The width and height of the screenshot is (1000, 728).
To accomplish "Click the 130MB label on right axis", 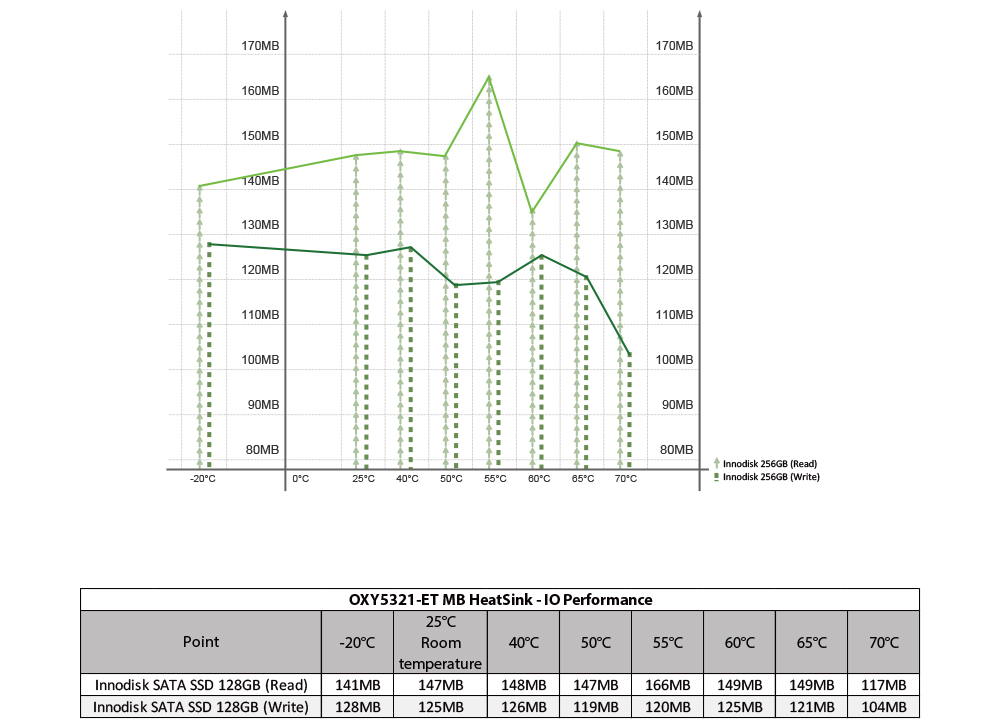I will coord(674,225).
